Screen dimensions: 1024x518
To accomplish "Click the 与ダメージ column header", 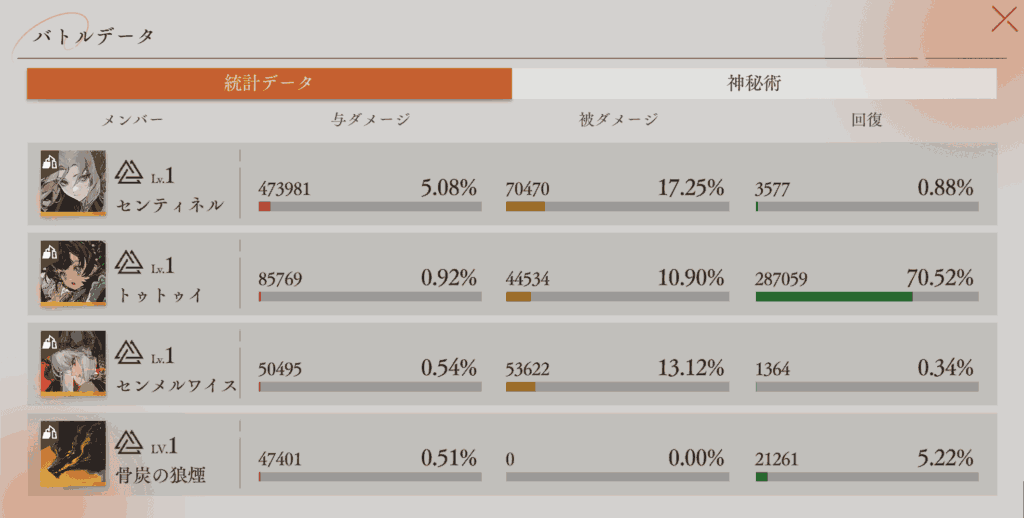I will pos(370,120).
